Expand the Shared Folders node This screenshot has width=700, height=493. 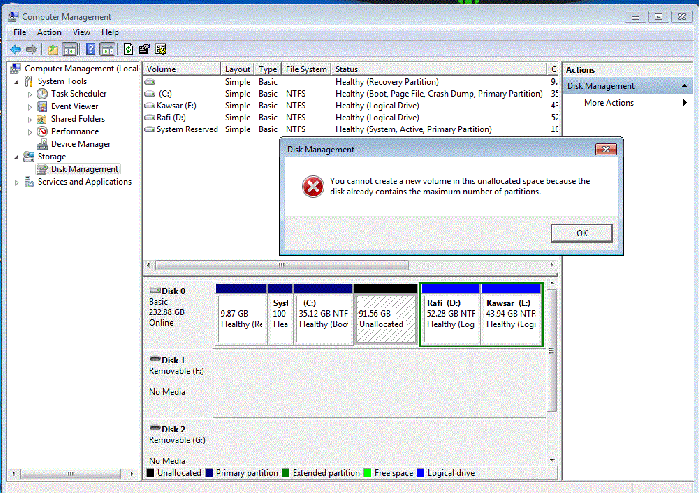[30, 119]
